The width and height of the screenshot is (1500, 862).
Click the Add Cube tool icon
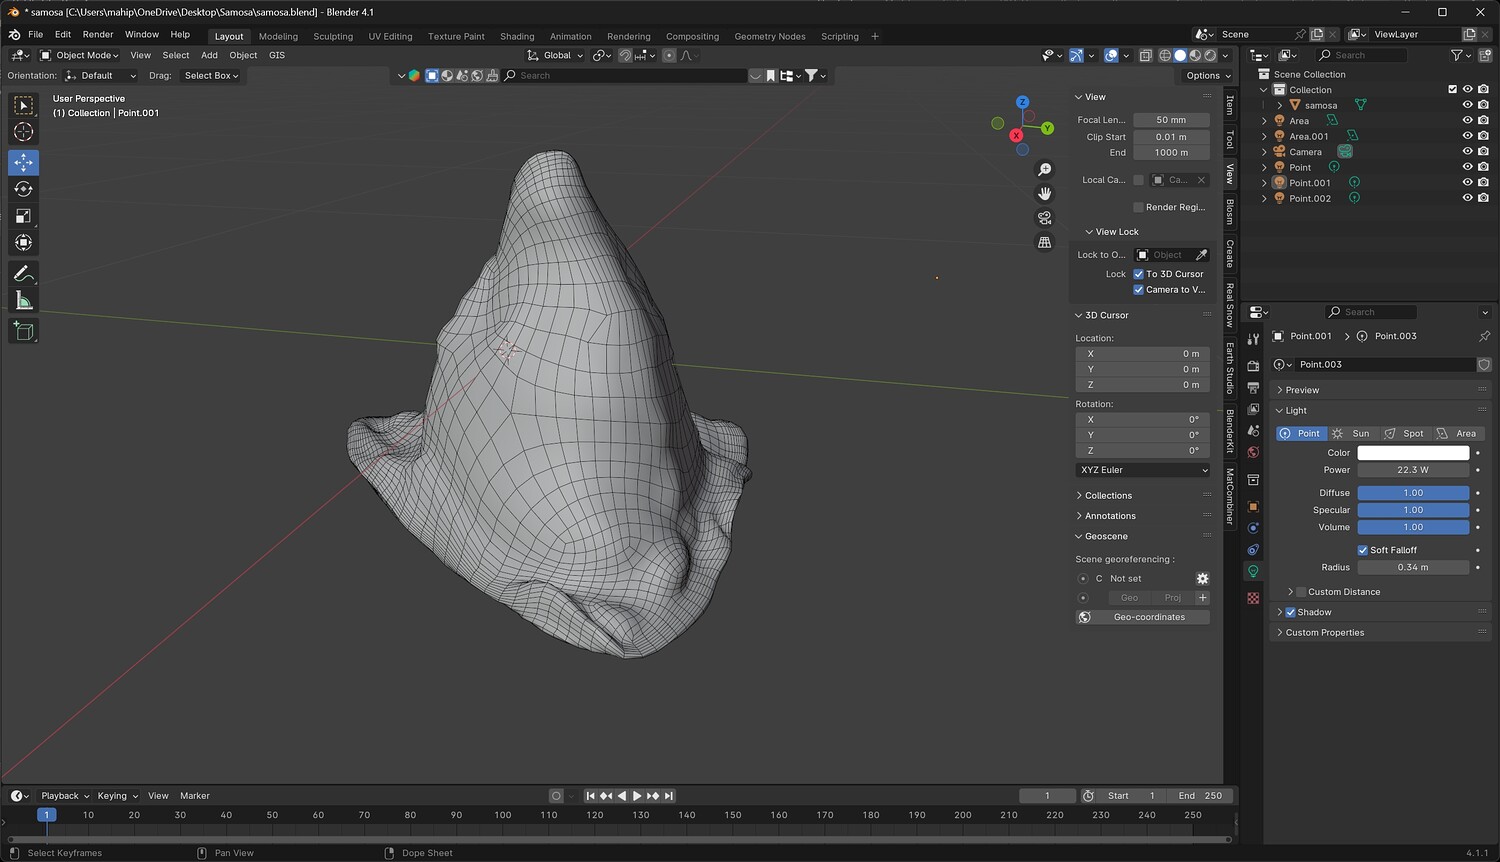23,331
